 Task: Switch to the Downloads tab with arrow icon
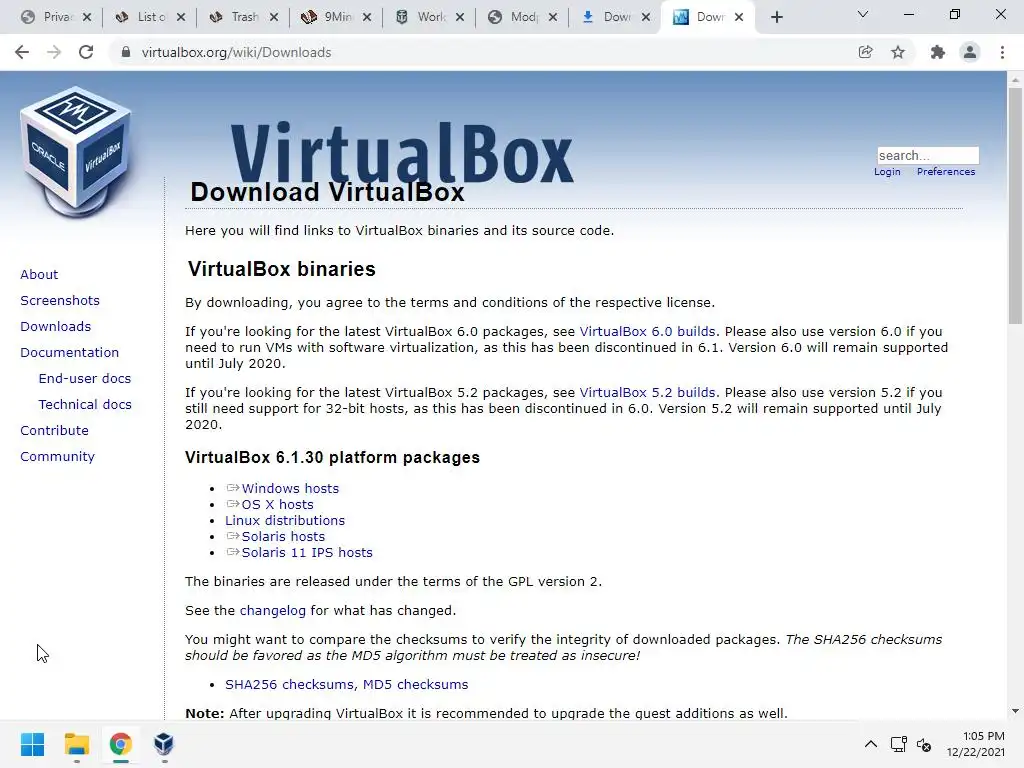coord(607,17)
